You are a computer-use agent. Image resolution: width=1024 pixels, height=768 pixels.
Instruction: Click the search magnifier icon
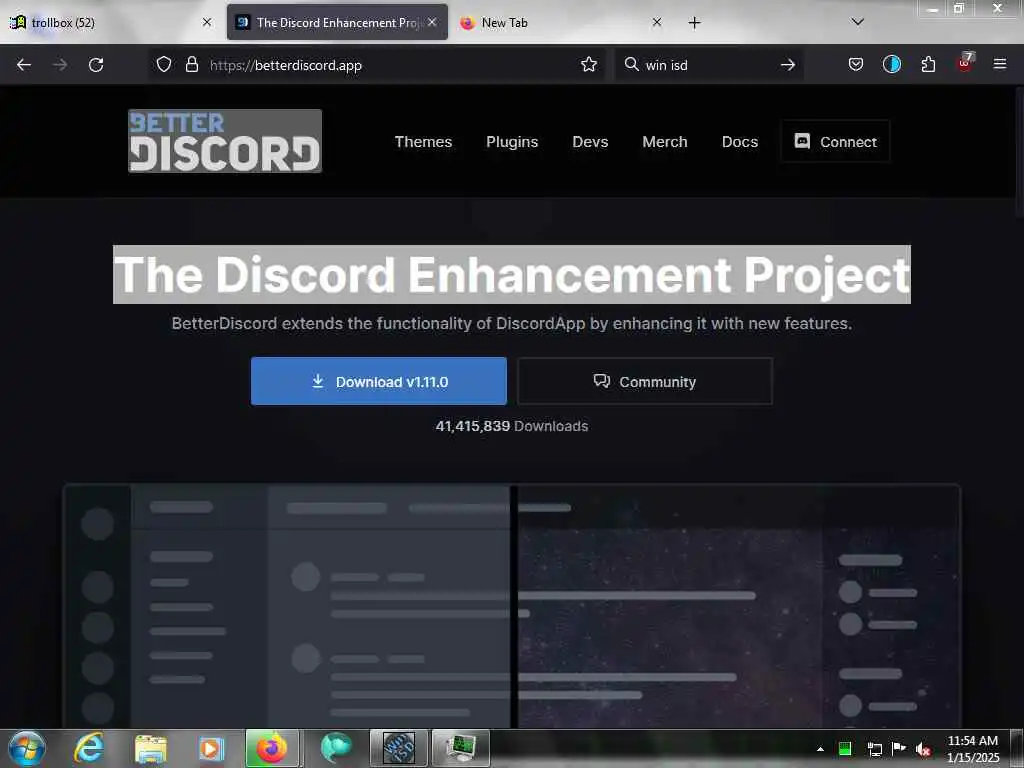[631, 65]
